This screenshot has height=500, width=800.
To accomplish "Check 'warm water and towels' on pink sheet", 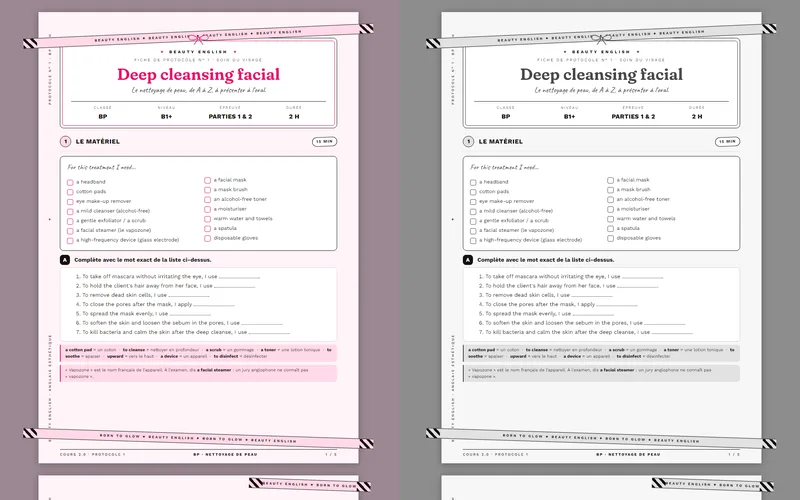I will point(208,219).
